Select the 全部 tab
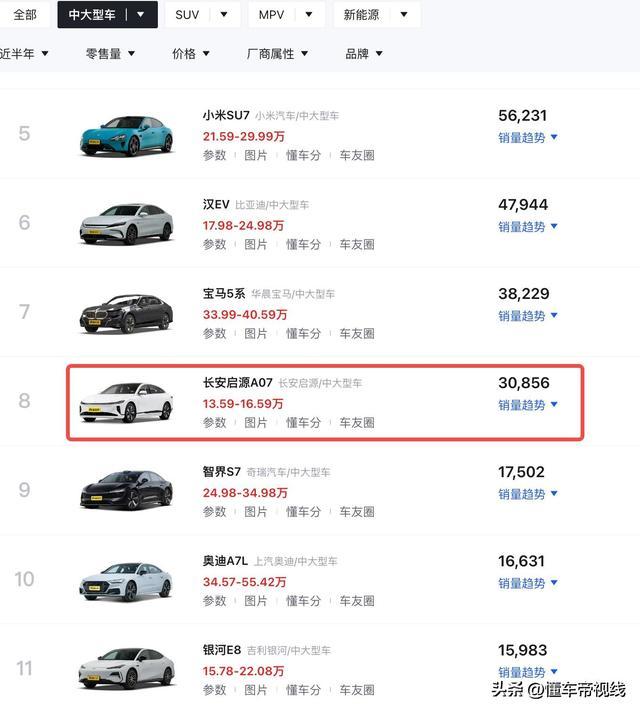Screen dimensions: 640x712 25,15
